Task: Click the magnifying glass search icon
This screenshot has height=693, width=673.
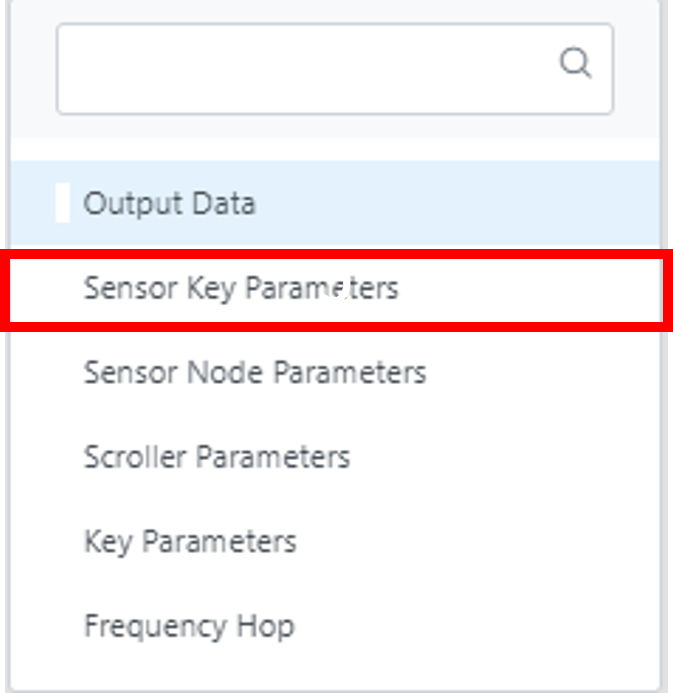Action: tap(574, 63)
